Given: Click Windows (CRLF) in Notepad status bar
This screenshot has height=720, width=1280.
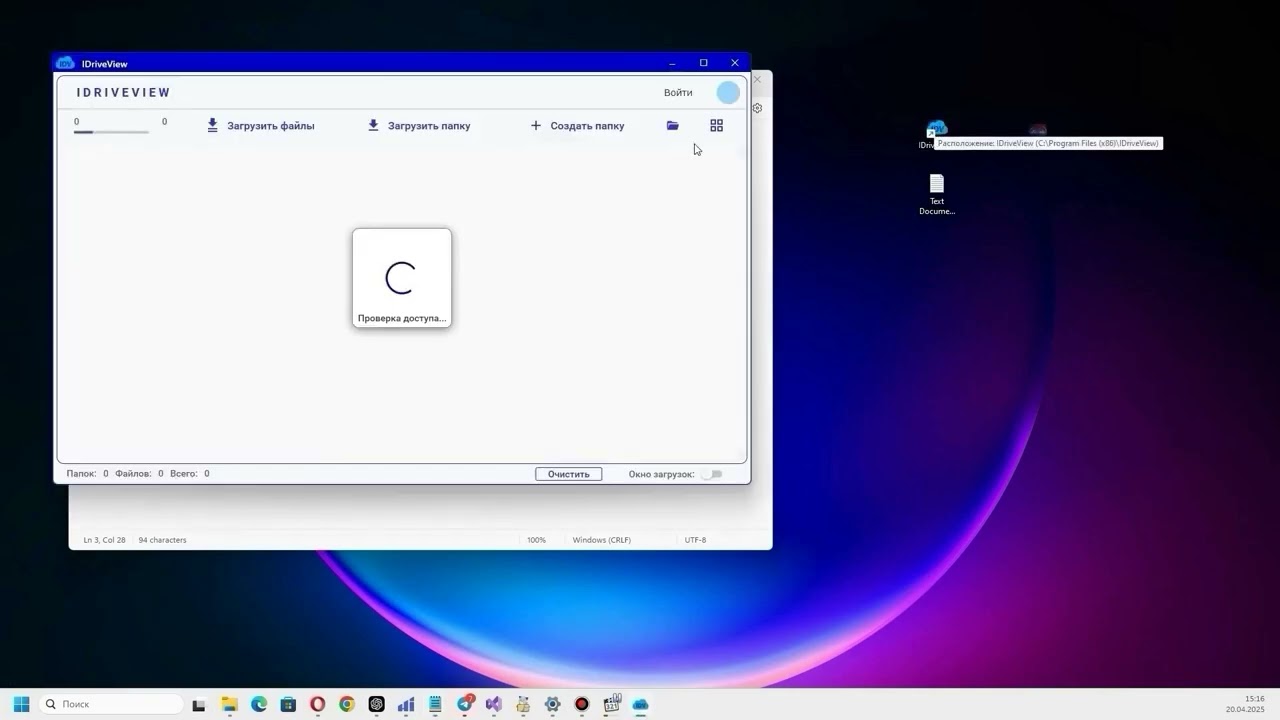Looking at the screenshot, I should (x=601, y=540).
